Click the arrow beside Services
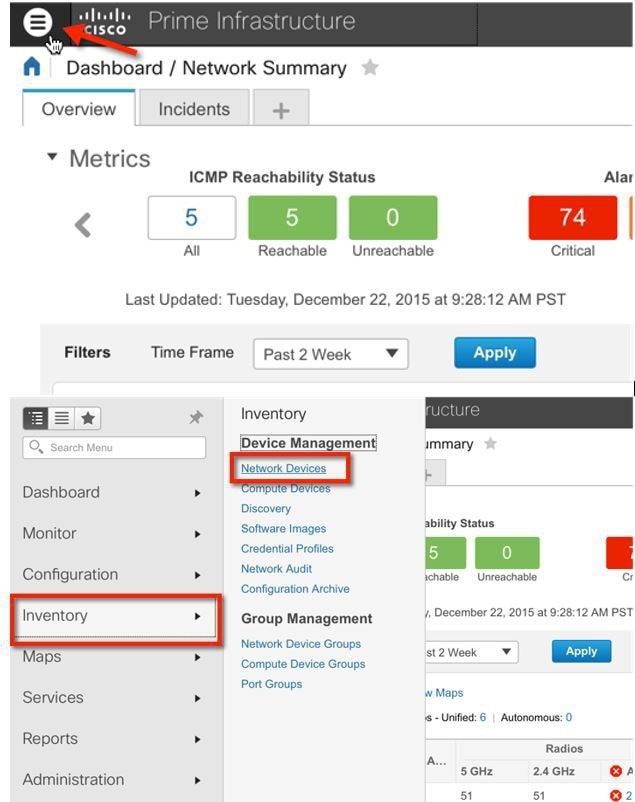Image resolution: width=635 pixels, height=802 pixels. [198, 698]
